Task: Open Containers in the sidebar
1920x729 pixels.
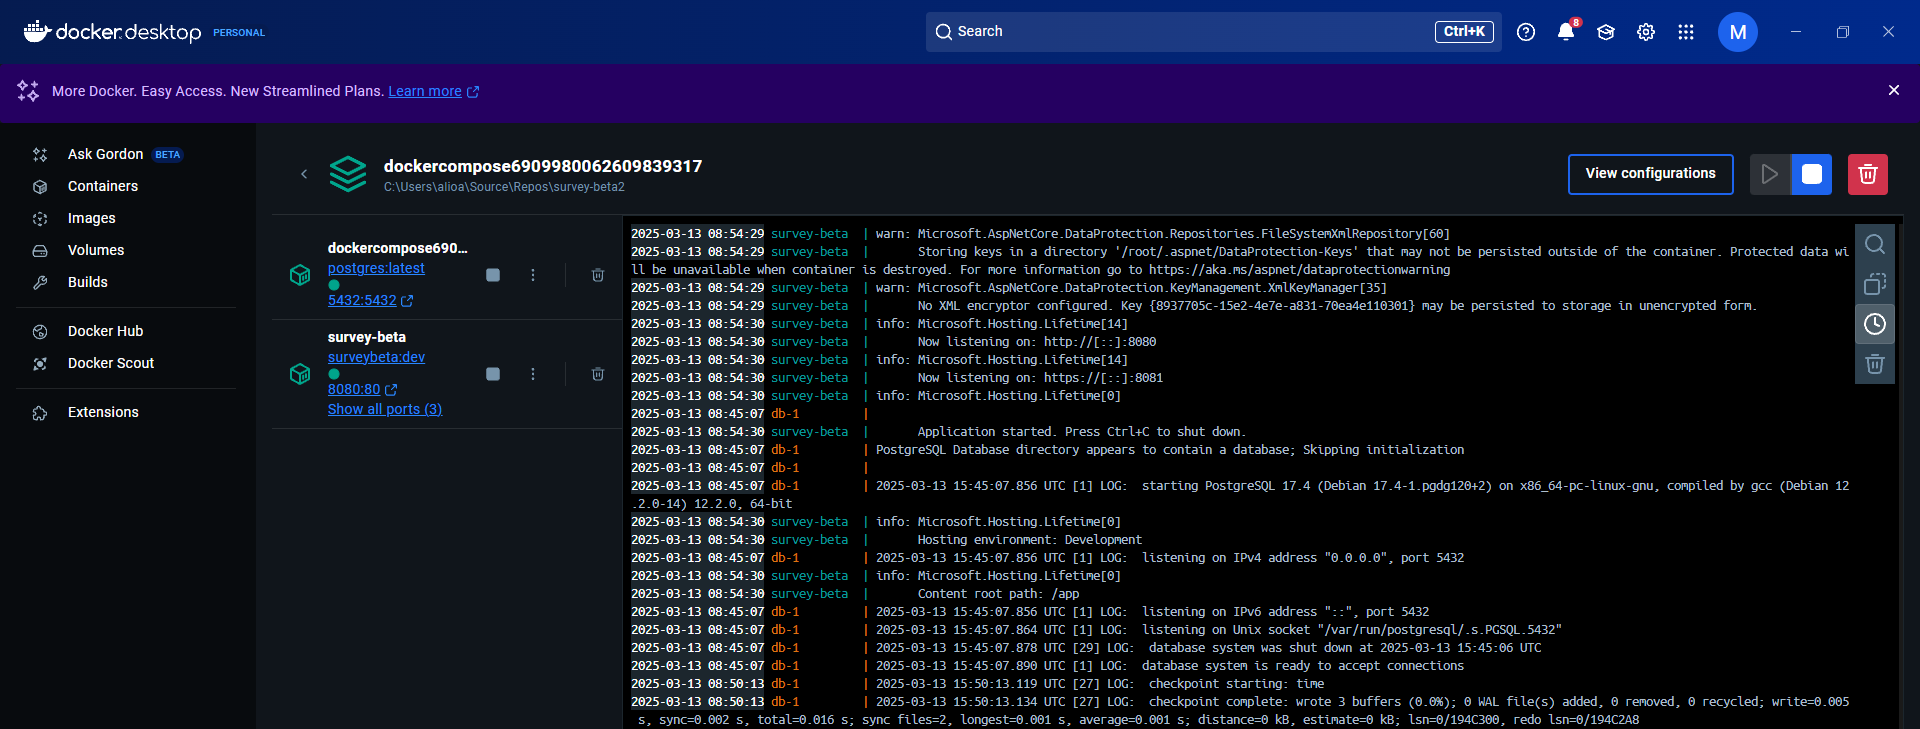Action: click(x=103, y=186)
